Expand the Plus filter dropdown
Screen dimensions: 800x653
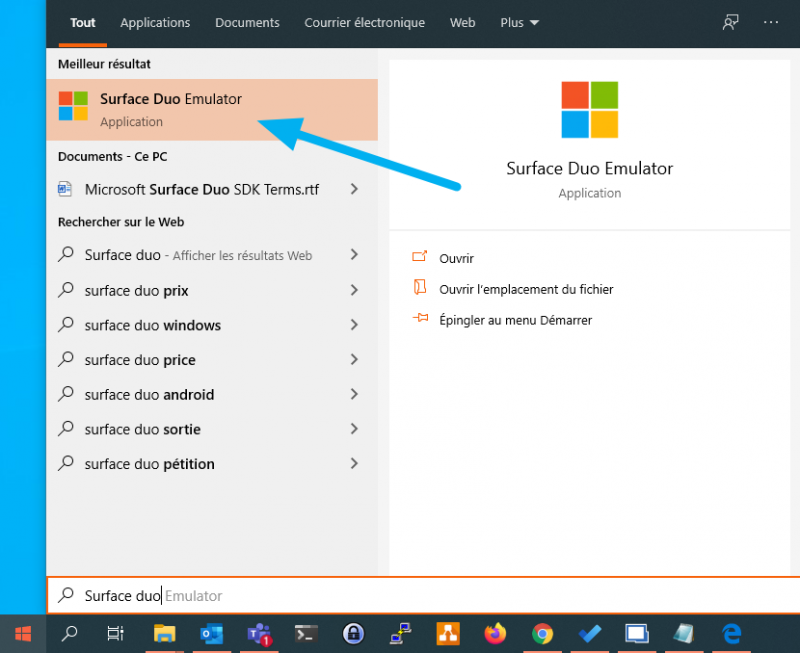point(519,22)
